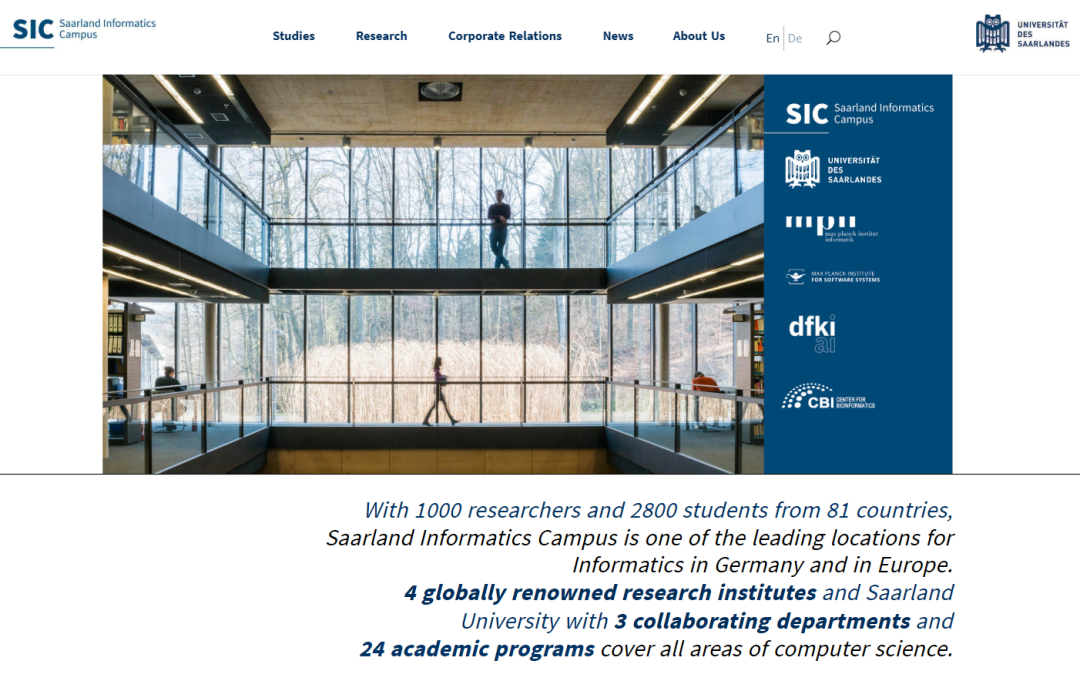Expand the Research navigation menu

381,36
